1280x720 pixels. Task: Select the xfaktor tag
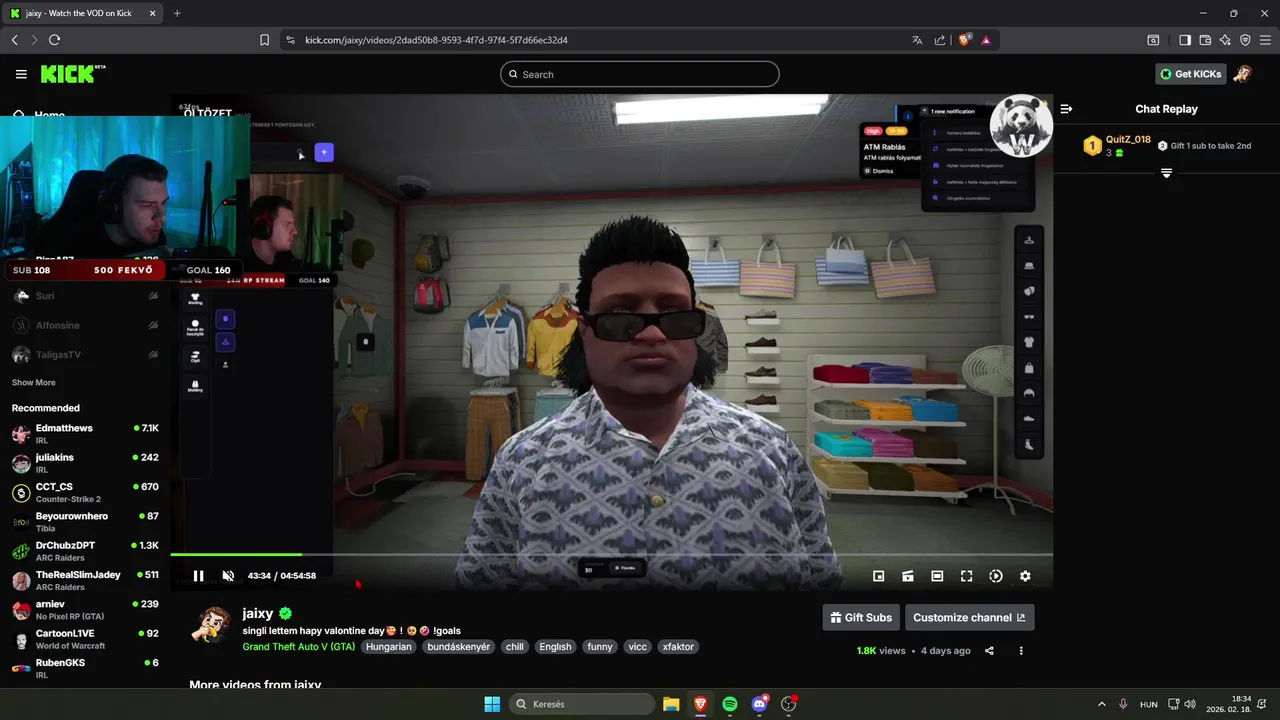(x=678, y=647)
